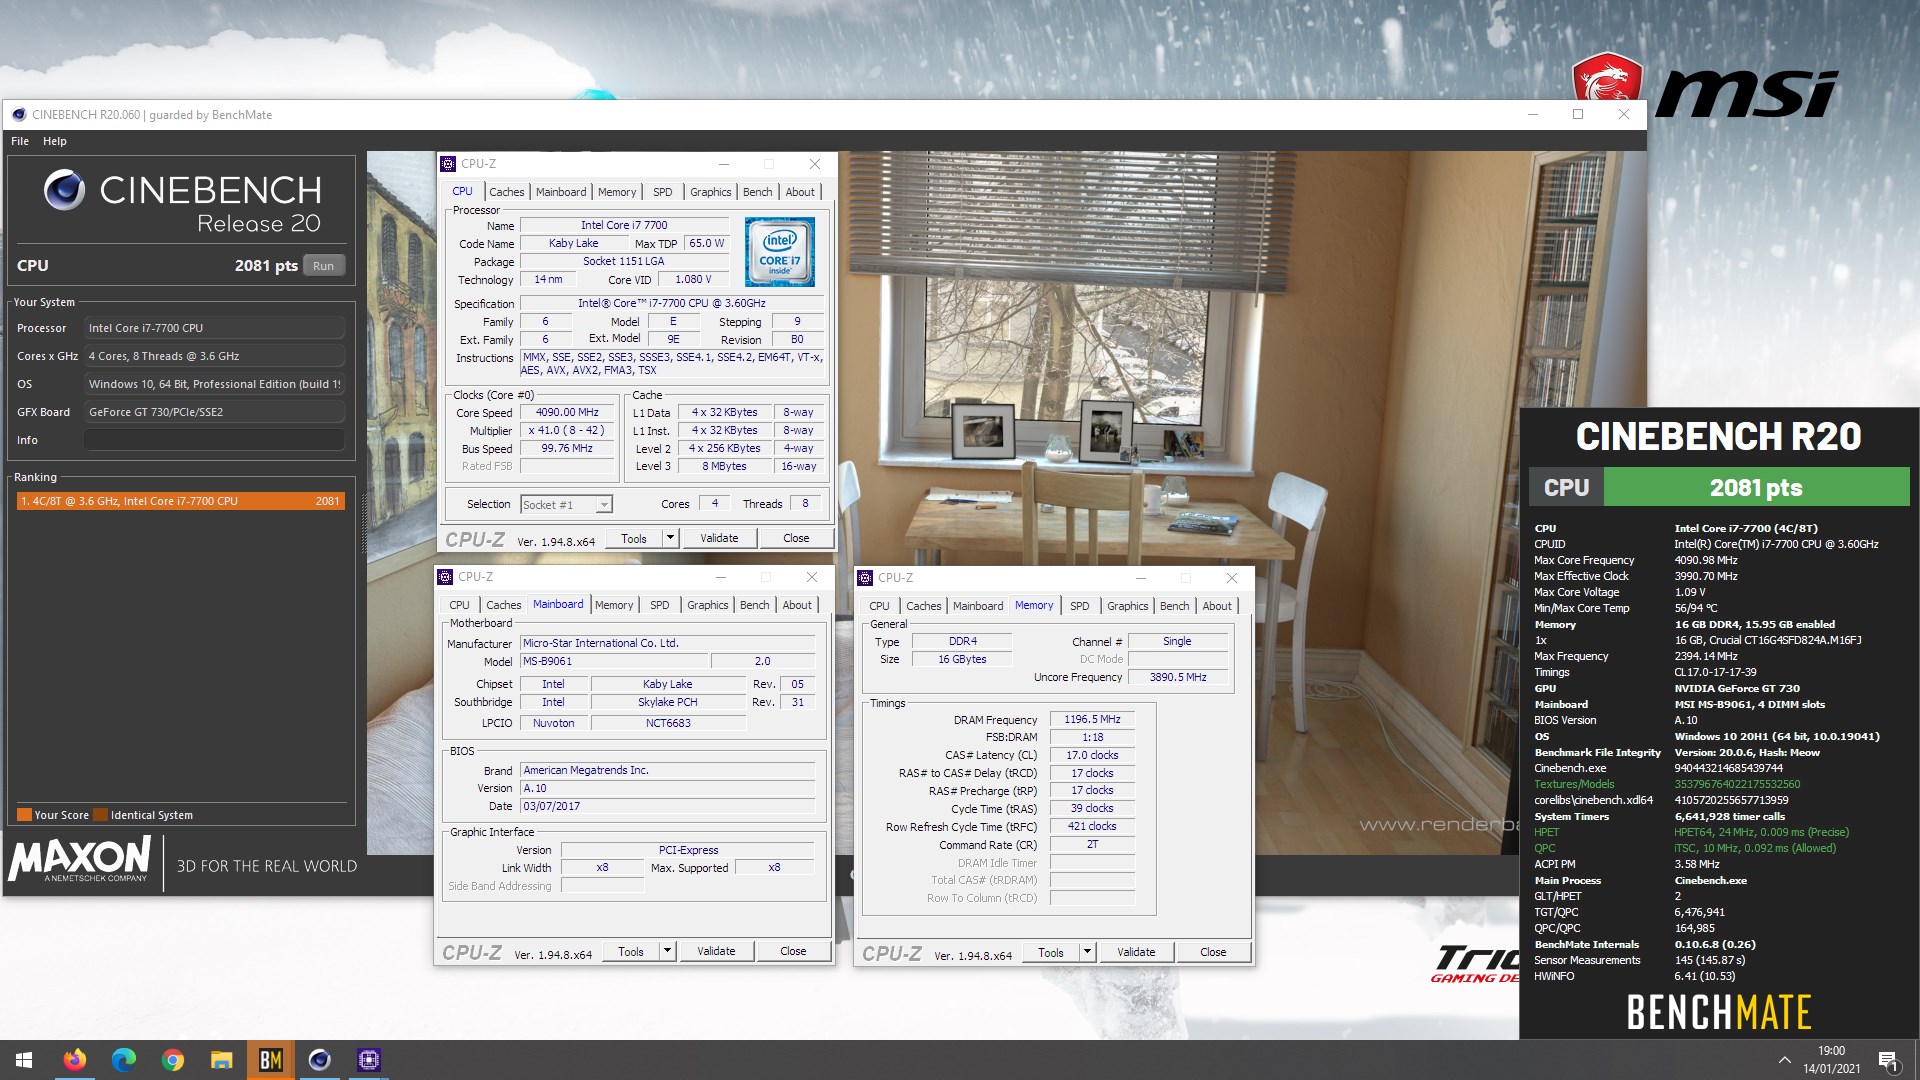This screenshot has height=1080, width=1920.
Task: Select the ranking entry for i7-7700 CPU
Action: click(180, 501)
